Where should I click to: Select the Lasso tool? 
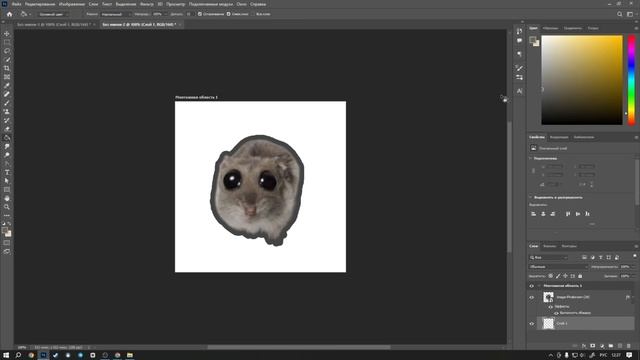tap(7, 51)
